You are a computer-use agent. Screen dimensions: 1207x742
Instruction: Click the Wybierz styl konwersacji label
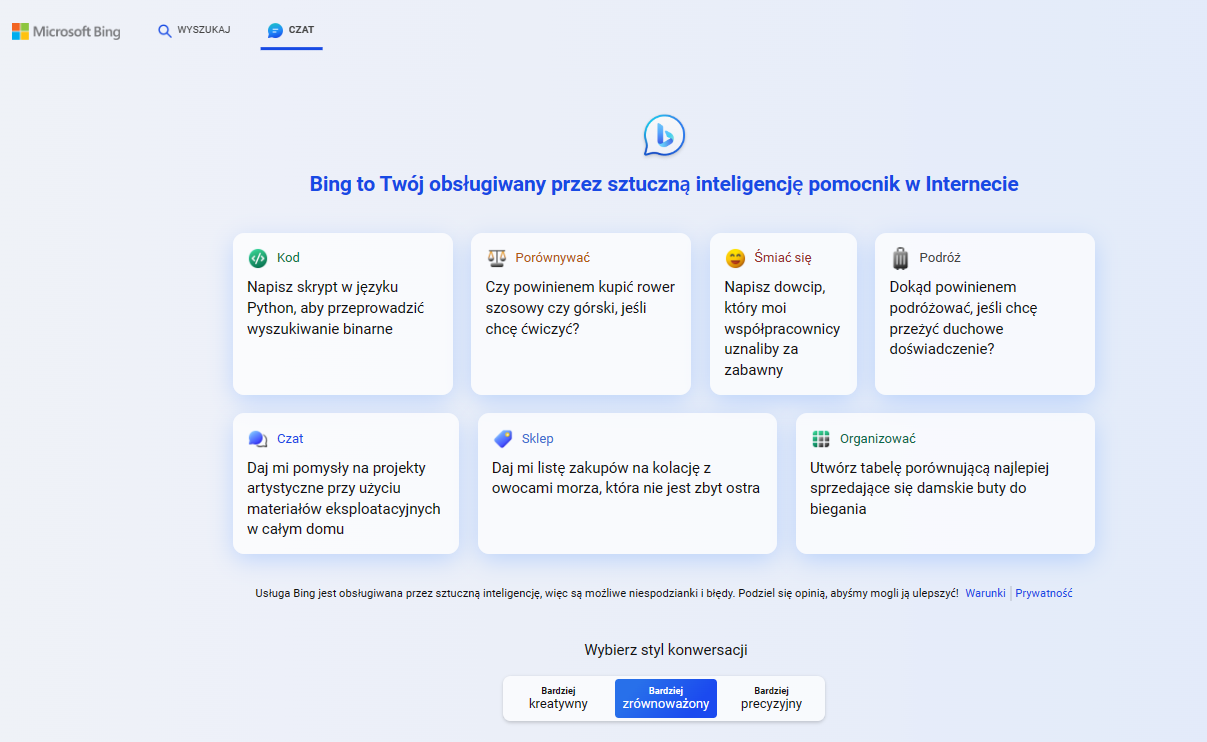(666, 650)
